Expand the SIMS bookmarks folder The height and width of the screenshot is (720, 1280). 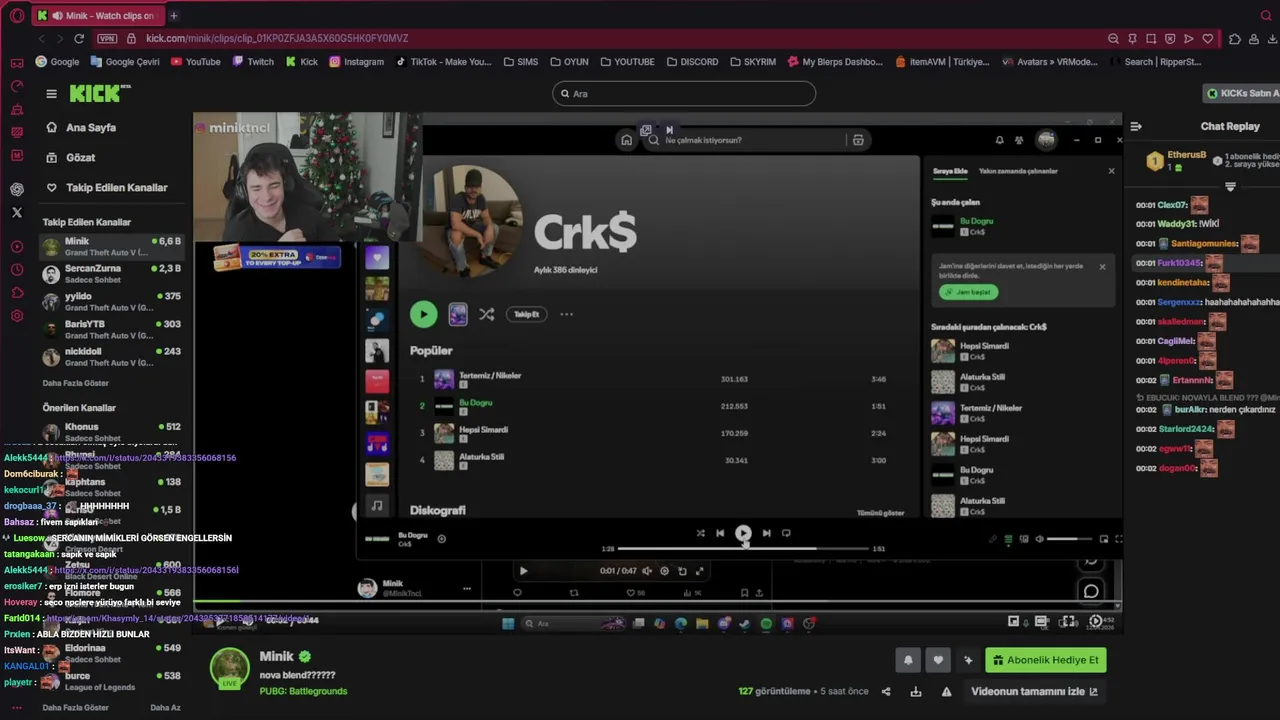(x=520, y=61)
